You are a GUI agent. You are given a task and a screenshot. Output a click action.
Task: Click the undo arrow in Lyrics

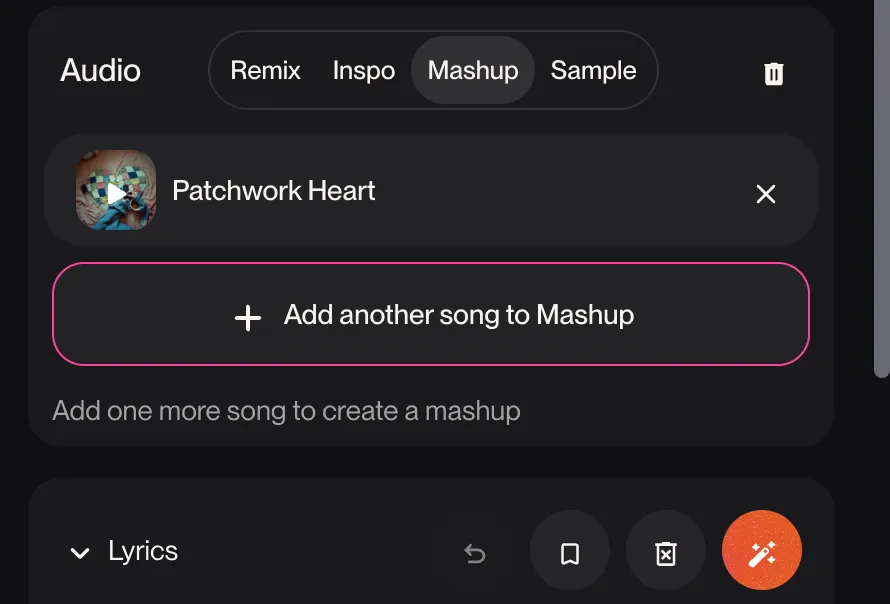pos(475,553)
